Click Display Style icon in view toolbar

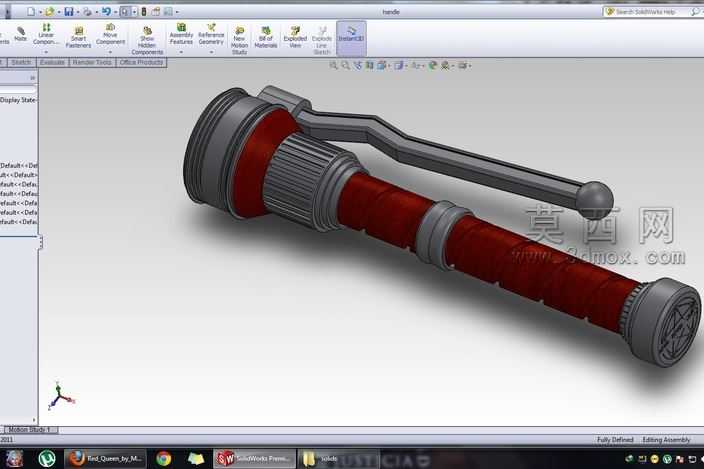pyautogui.click(x=399, y=66)
